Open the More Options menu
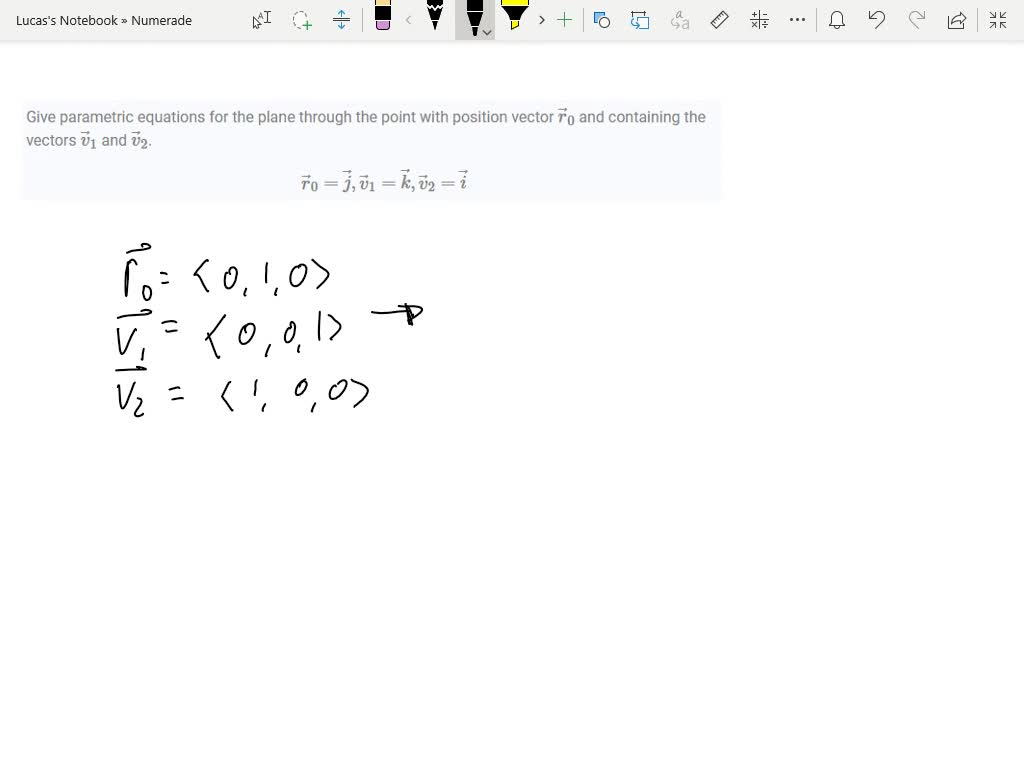The height and width of the screenshot is (768, 1024). pos(797,20)
